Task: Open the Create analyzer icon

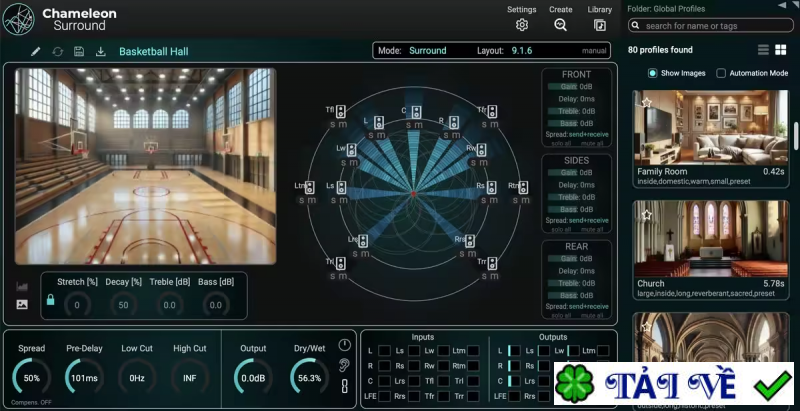Action: pos(560,25)
